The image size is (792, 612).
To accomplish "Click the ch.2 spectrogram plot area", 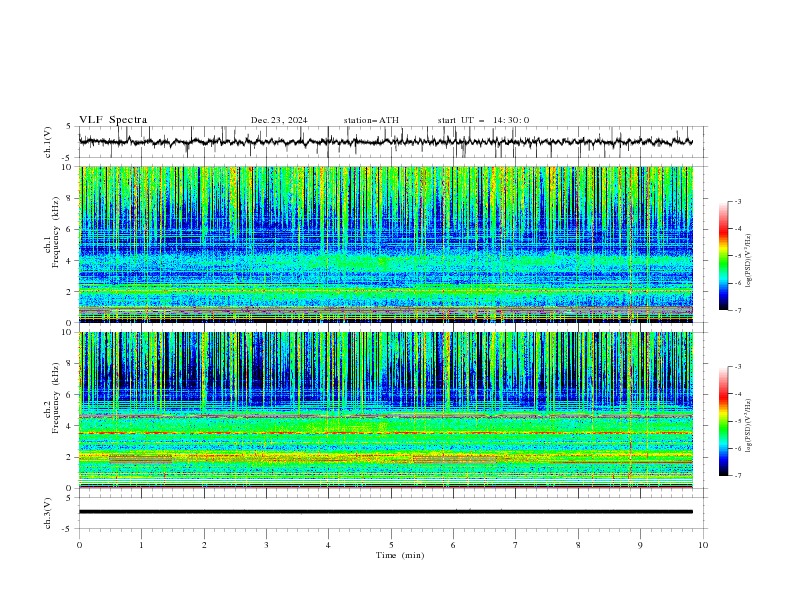I will (x=385, y=410).
